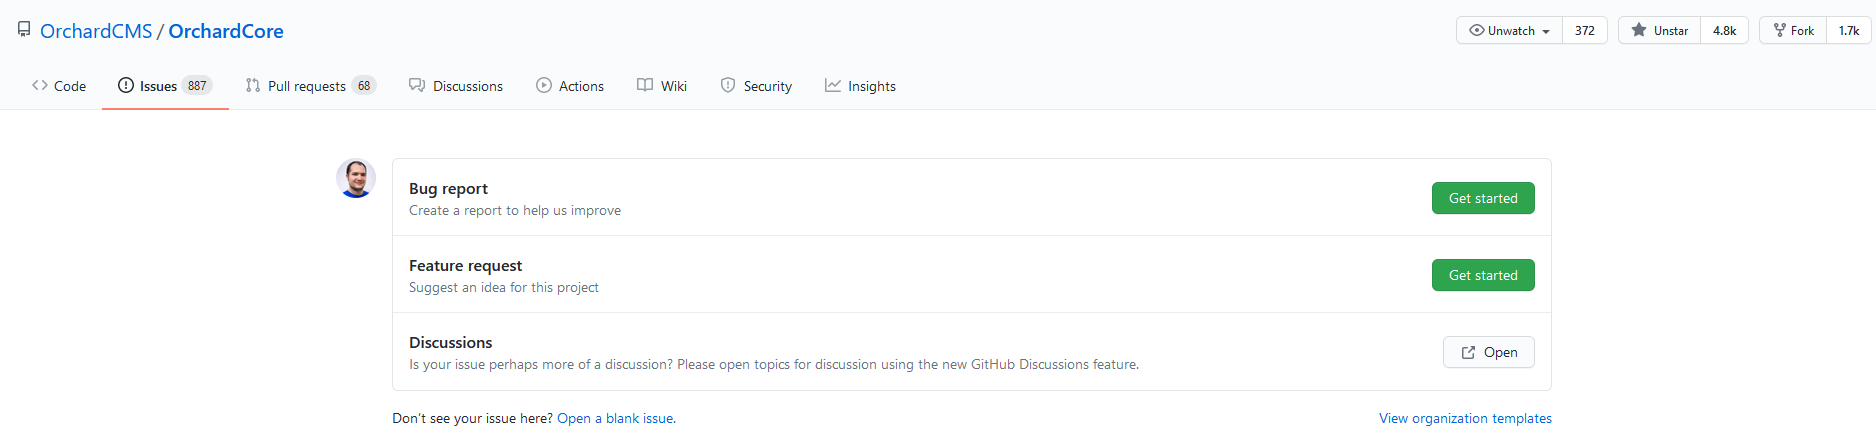
Task: Open the Wiki tab
Action: [x=662, y=86]
